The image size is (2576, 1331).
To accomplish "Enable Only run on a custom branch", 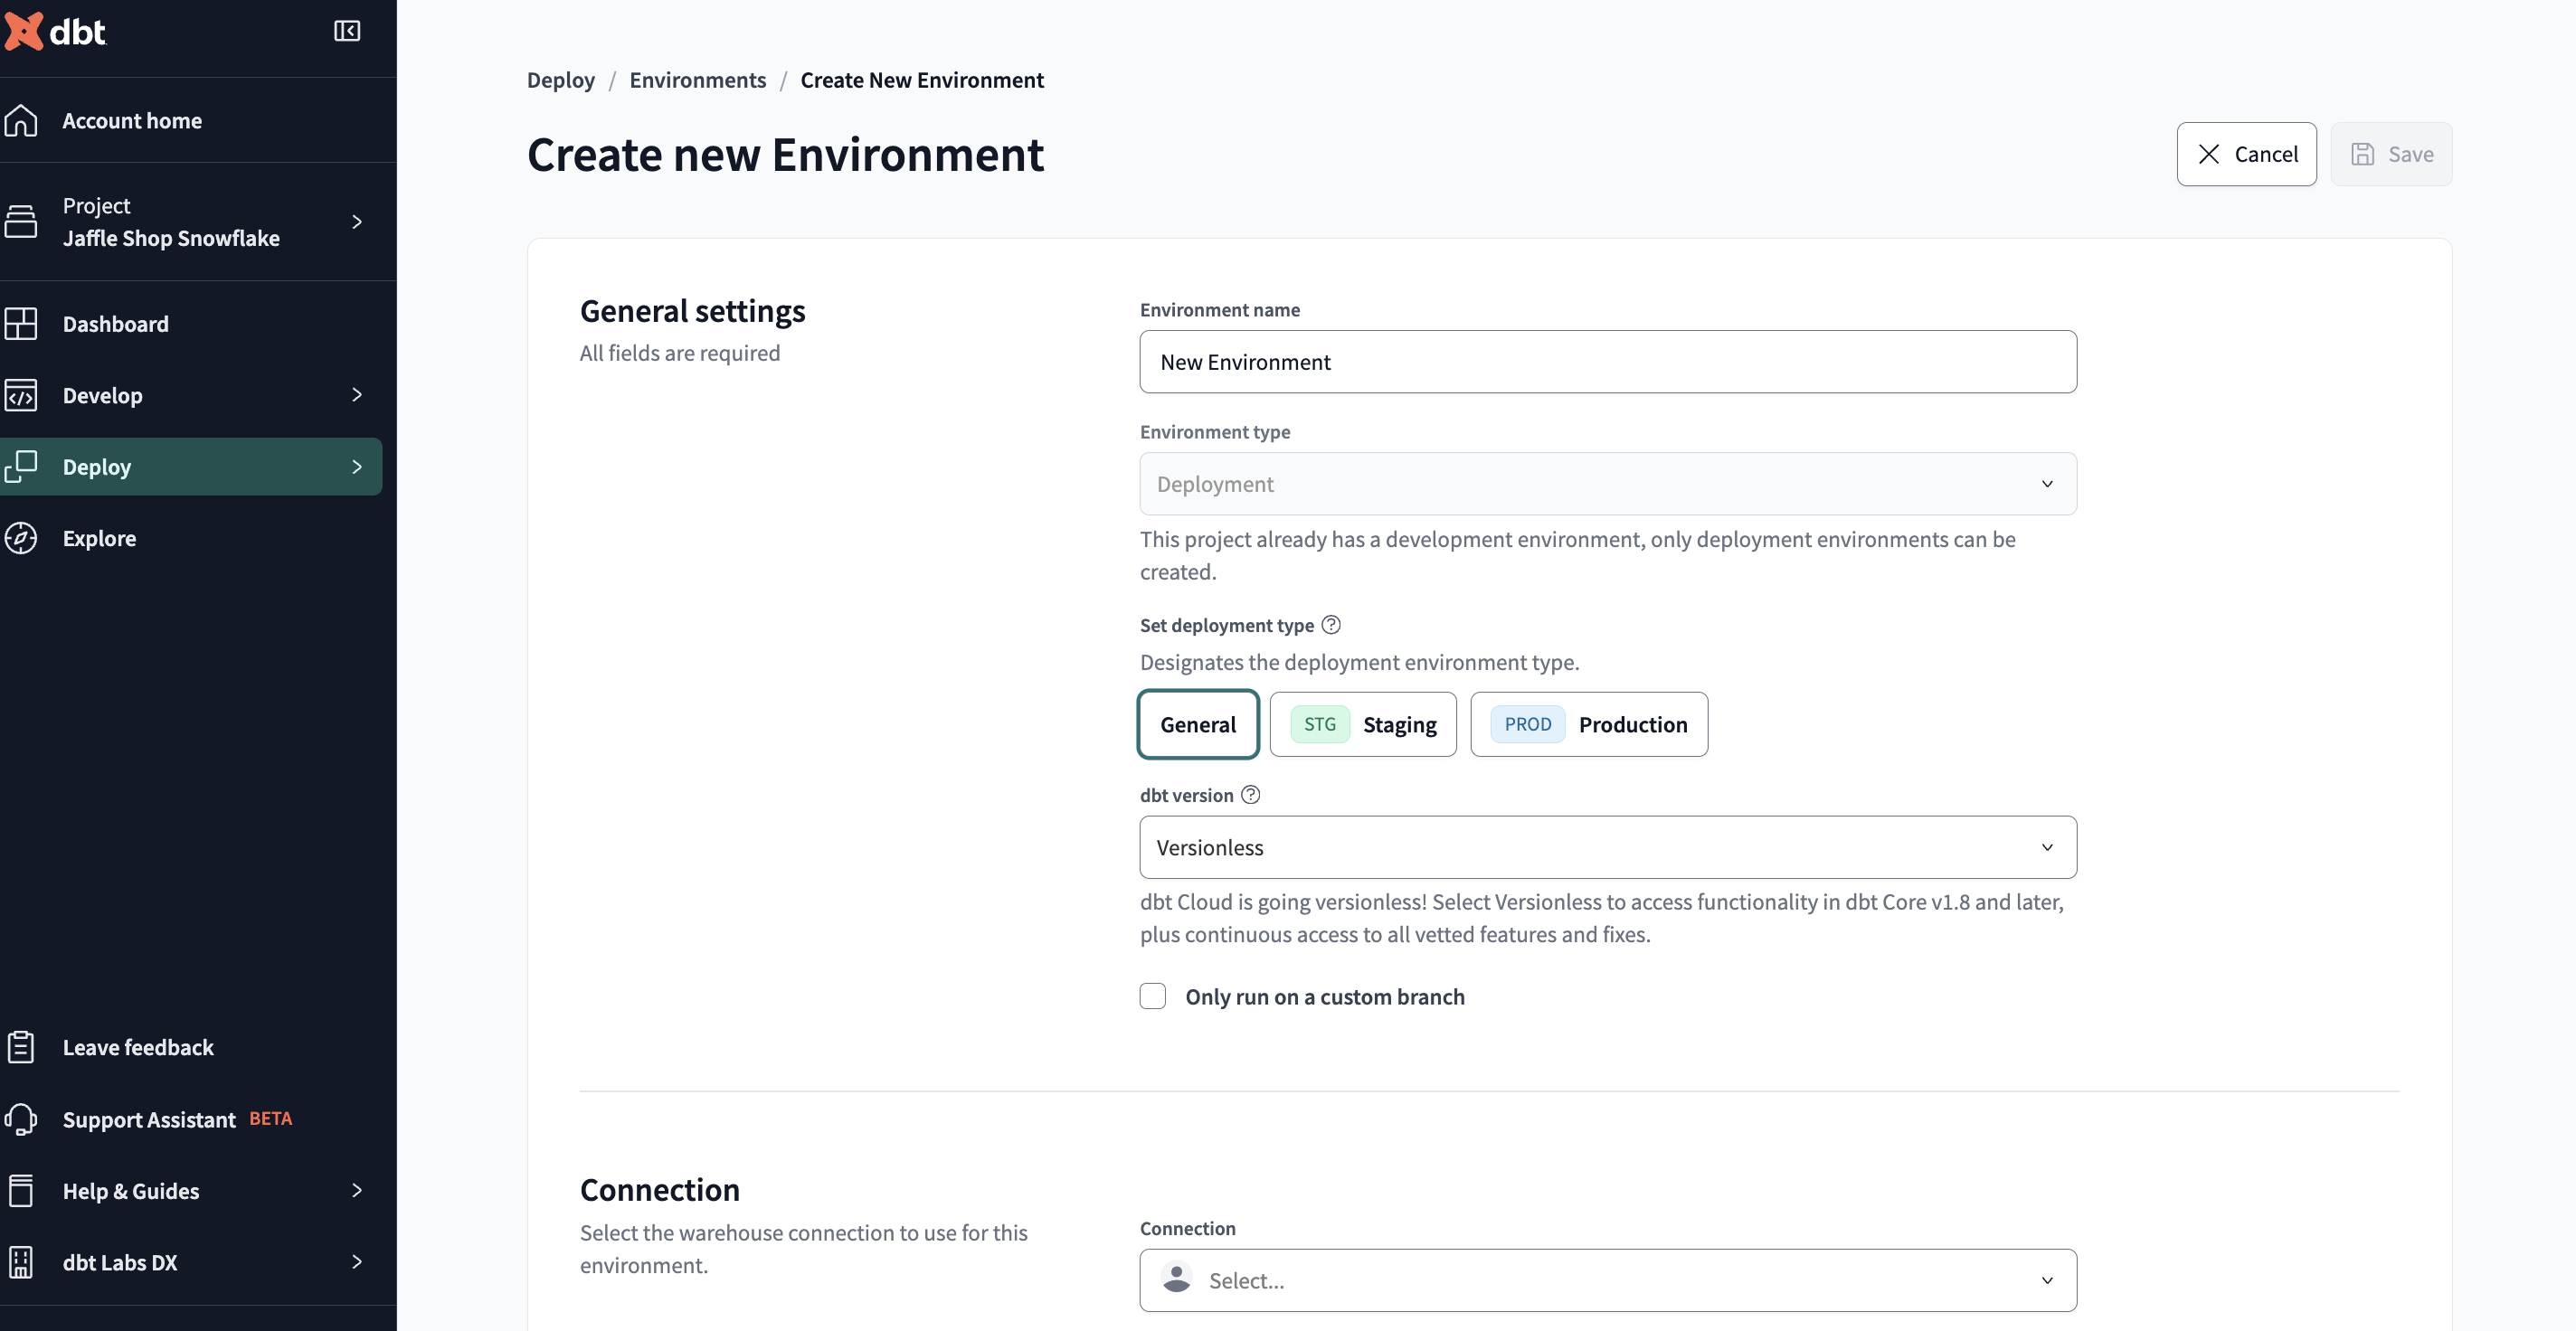I will (1152, 996).
